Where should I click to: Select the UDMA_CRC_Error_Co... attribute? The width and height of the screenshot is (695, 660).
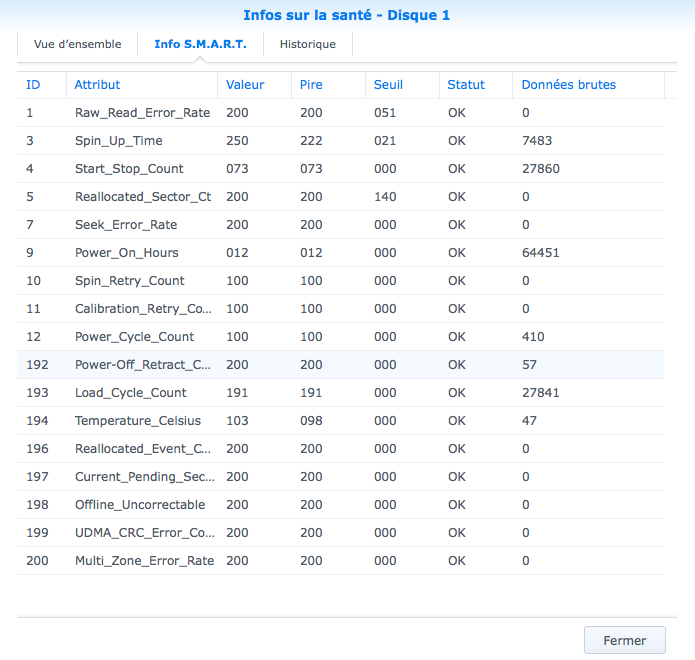pyautogui.click(x=144, y=532)
